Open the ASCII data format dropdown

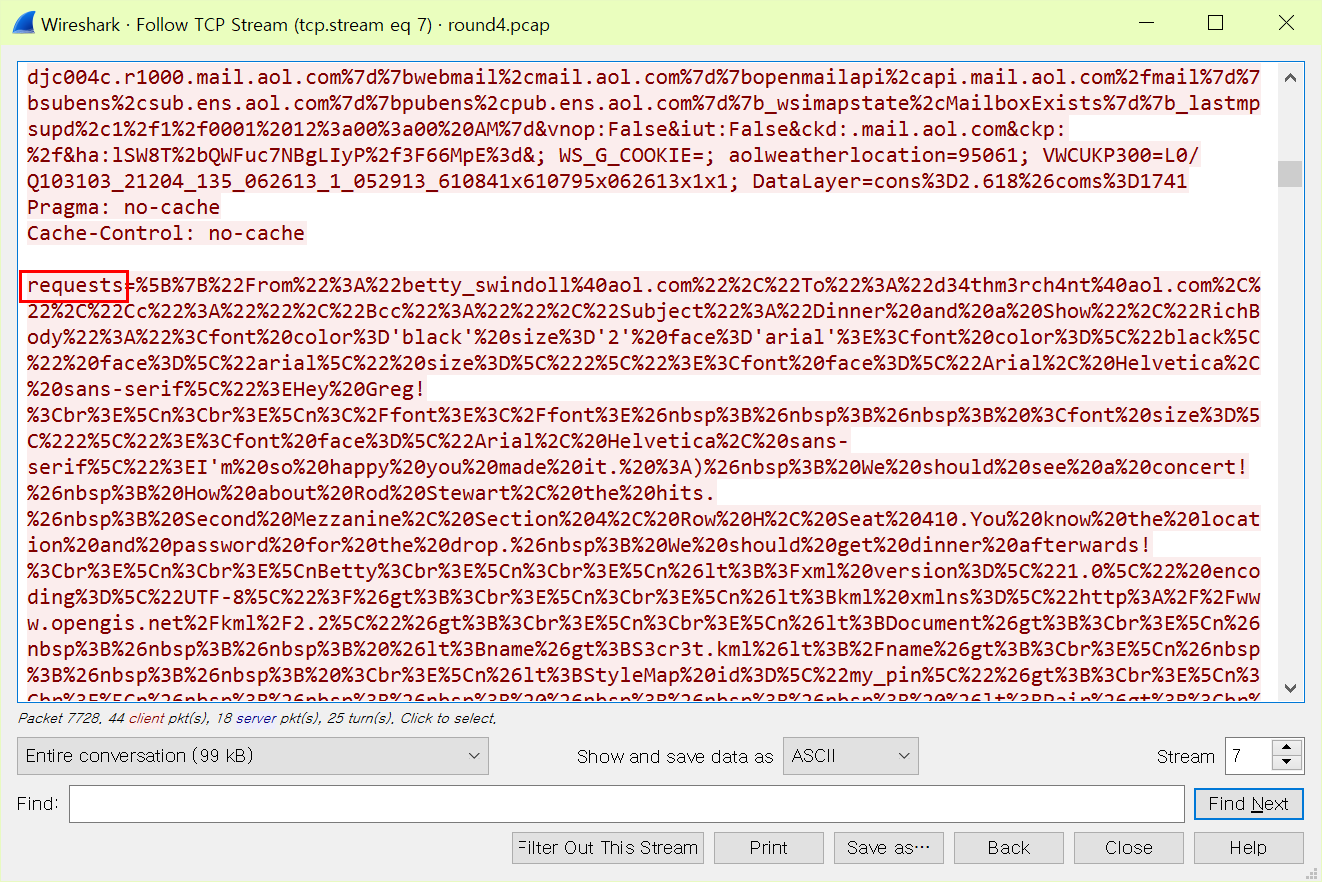(850, 756)
